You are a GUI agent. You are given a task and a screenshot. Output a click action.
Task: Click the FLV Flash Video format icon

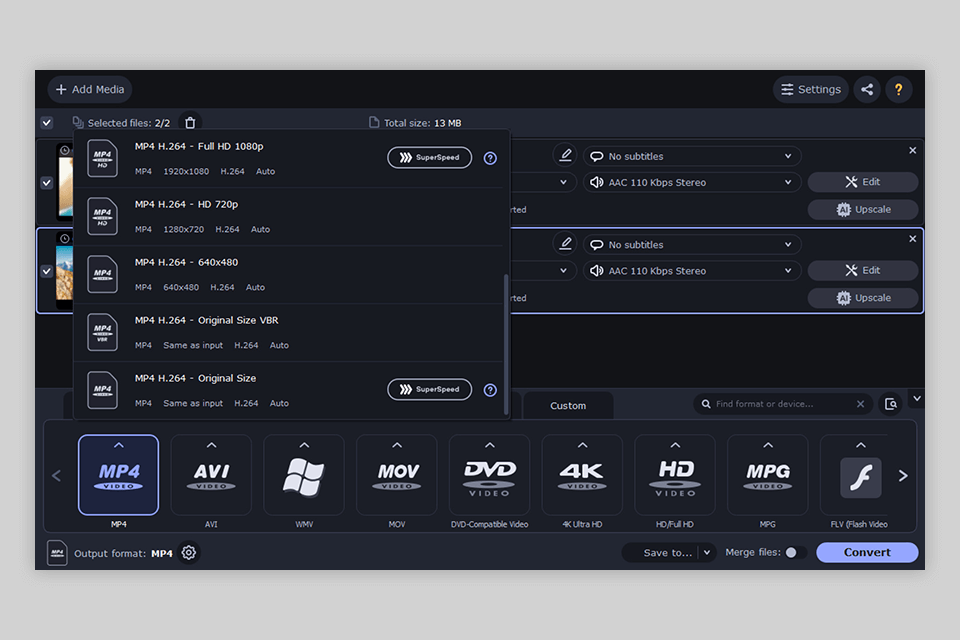tap(860, 474)
